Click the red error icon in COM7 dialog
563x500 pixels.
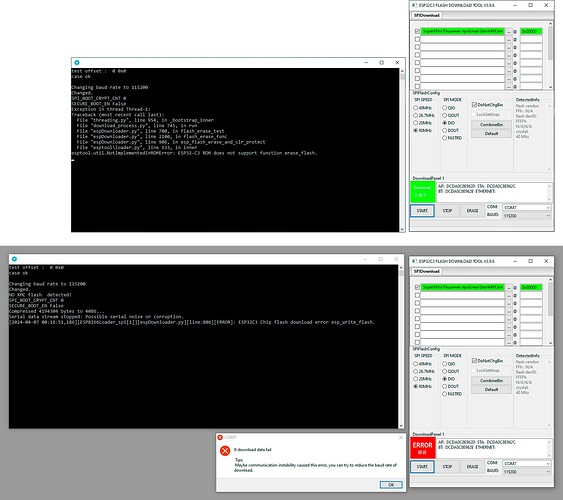click(x=225, y=450)
